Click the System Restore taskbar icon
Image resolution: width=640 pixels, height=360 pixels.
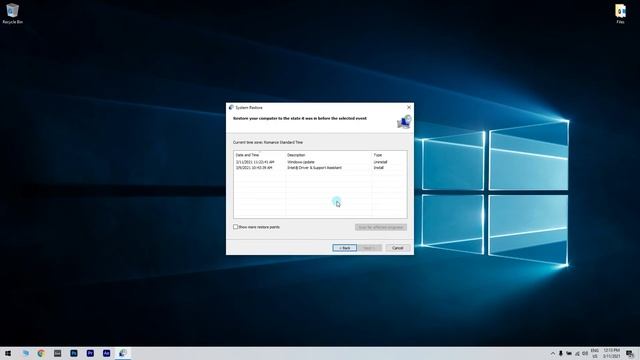123,353
